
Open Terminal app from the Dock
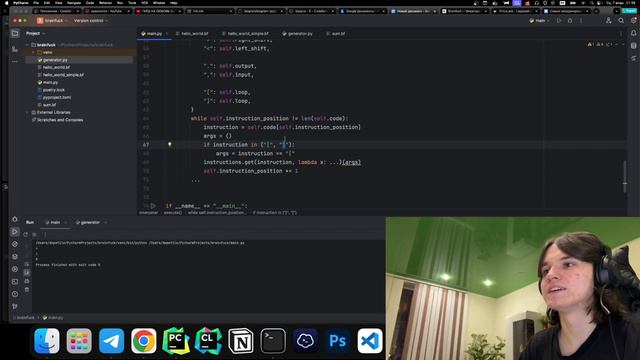(273, 340)
